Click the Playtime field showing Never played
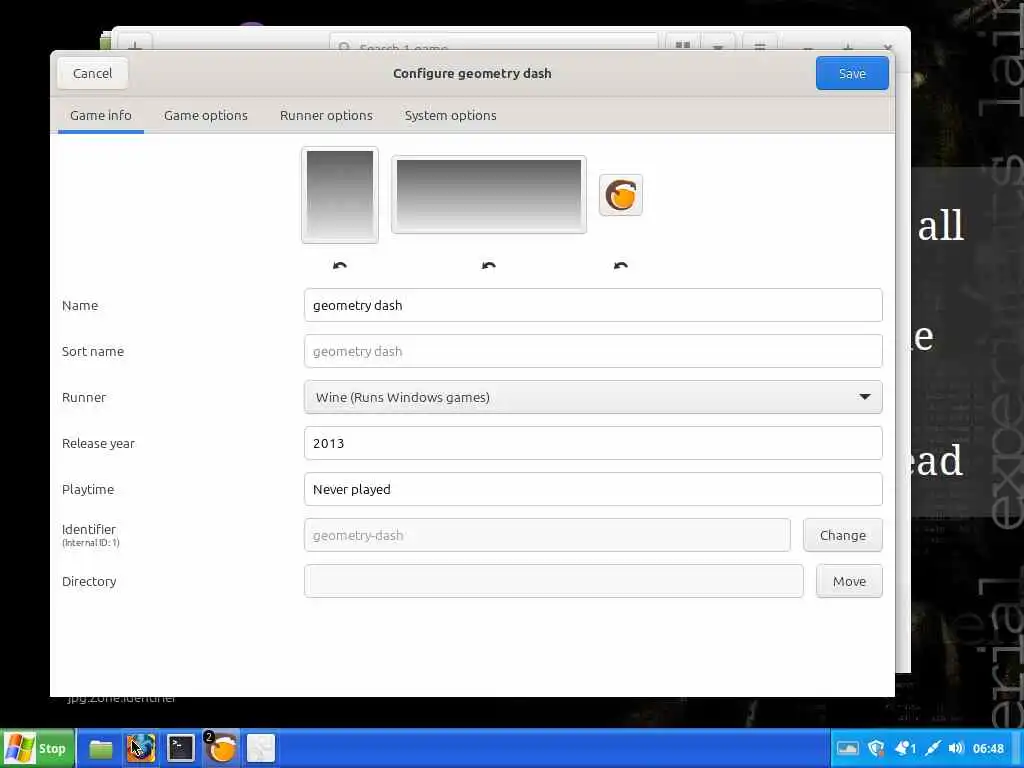This screenshot has width=1024, height=768. 593,489
